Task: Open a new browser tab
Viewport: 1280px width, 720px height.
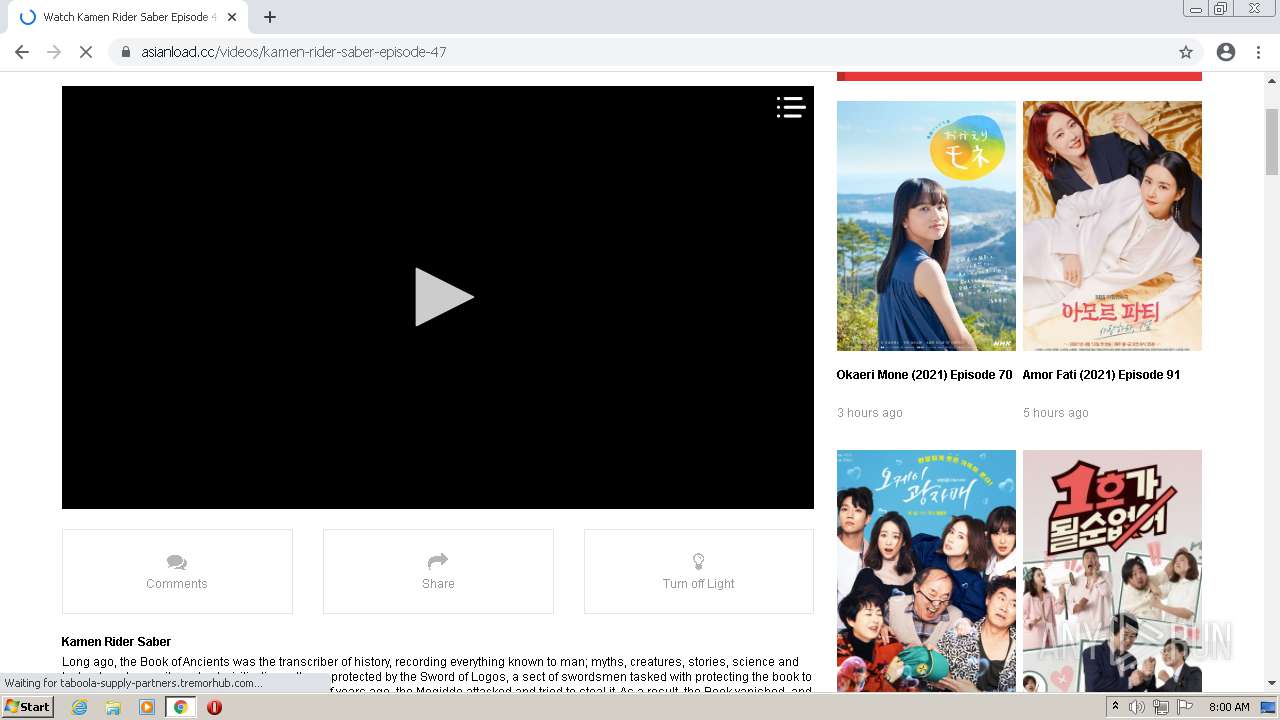Action: 270,17
